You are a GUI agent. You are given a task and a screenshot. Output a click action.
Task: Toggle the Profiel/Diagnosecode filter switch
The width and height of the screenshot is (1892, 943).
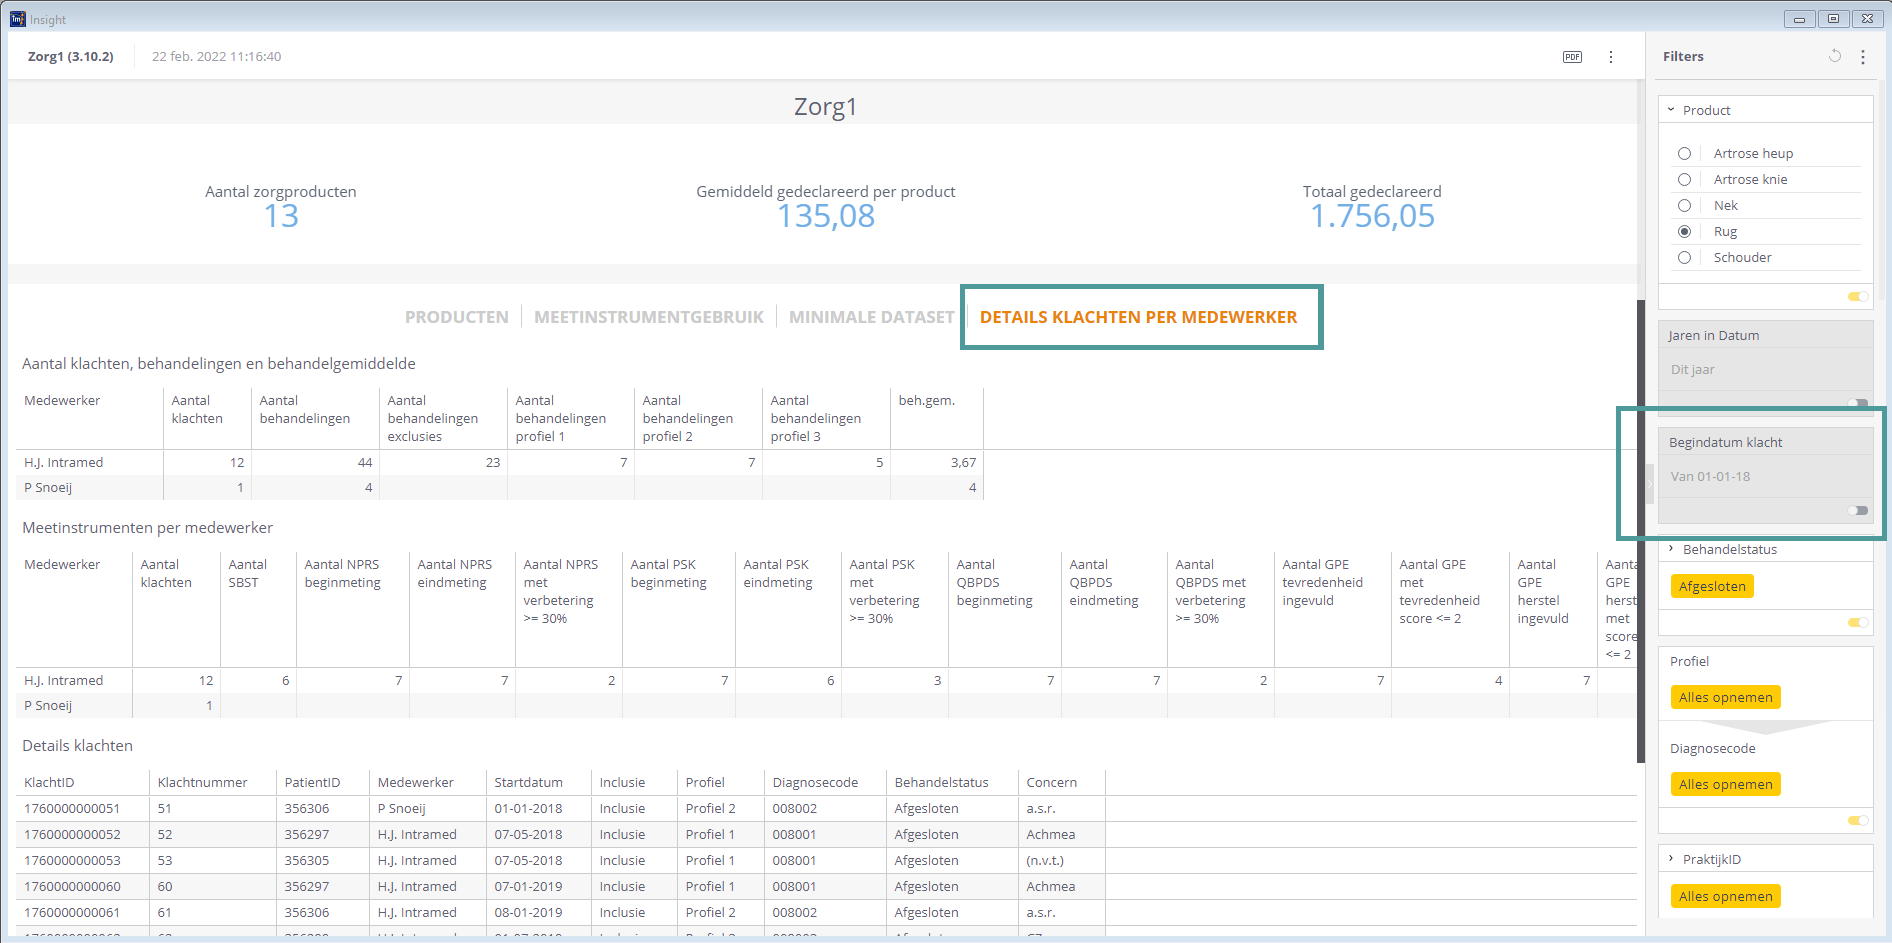tap(1858, 820)
